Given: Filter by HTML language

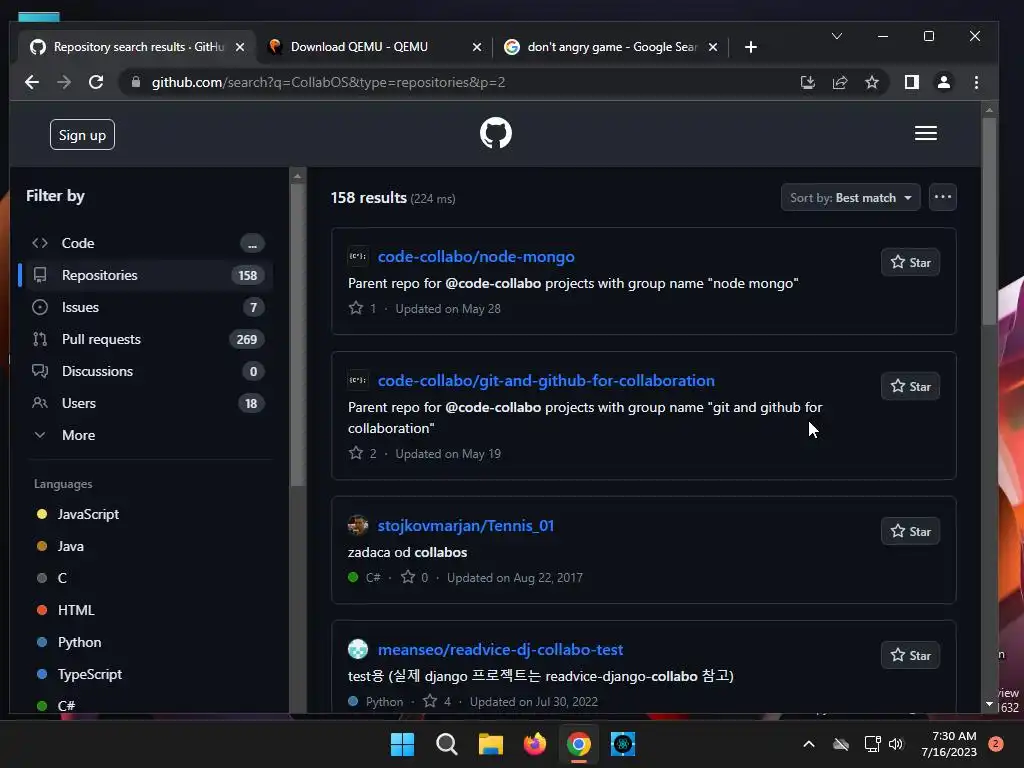Looking at the screenshot, I should [76, 610].
